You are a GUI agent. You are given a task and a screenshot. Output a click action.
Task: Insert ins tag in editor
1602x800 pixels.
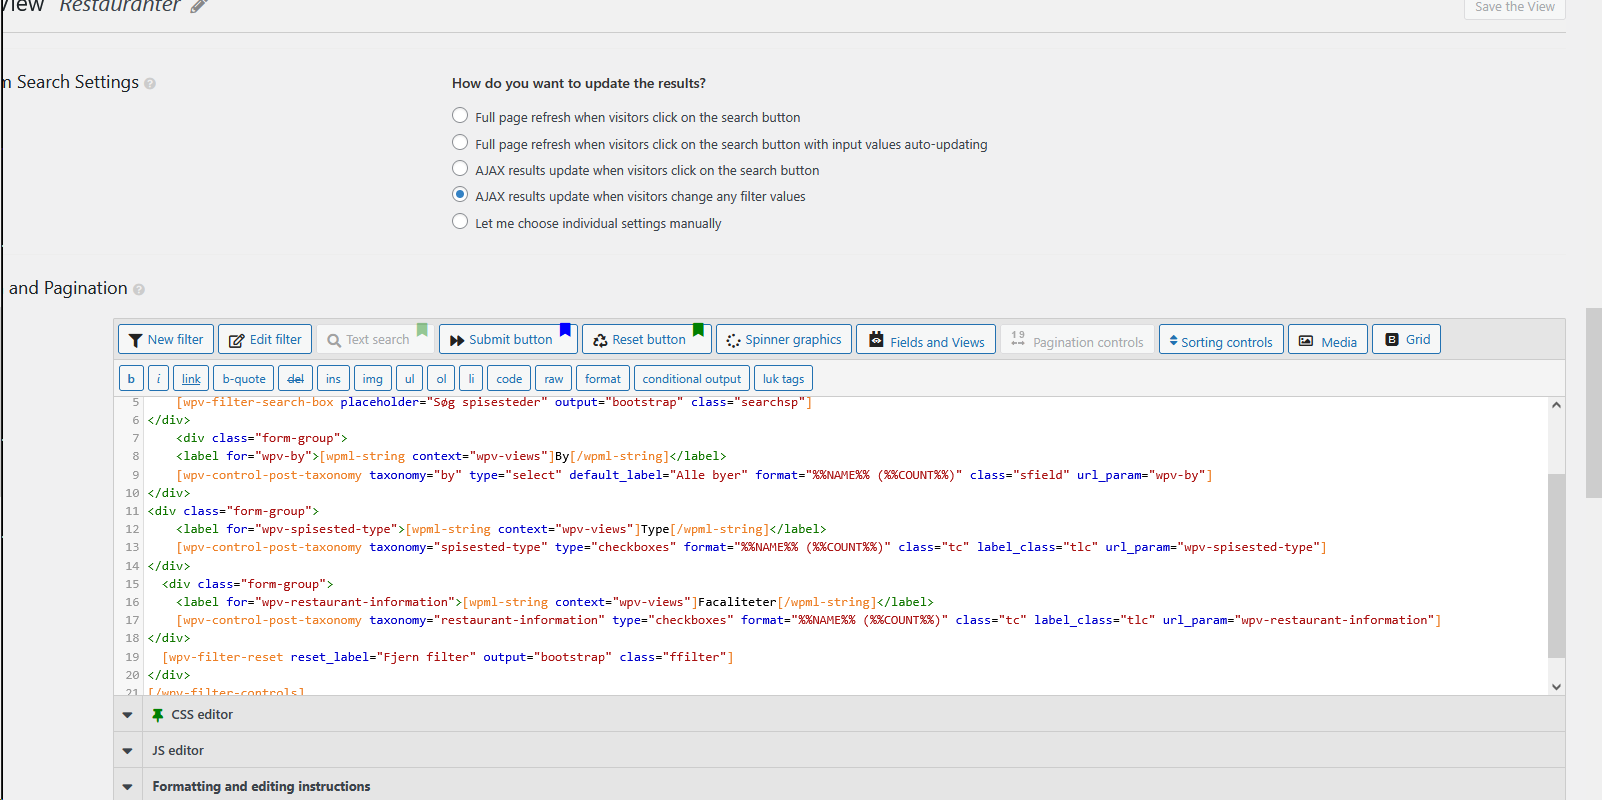point(333,379)
